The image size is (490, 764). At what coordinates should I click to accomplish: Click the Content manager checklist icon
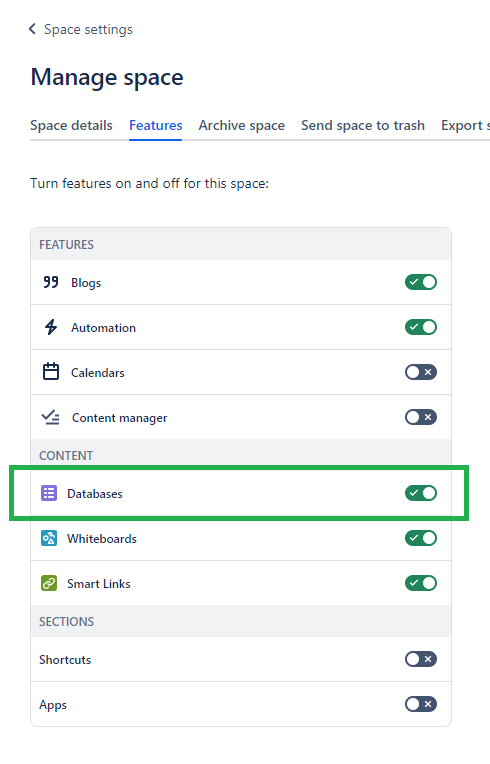51,417
